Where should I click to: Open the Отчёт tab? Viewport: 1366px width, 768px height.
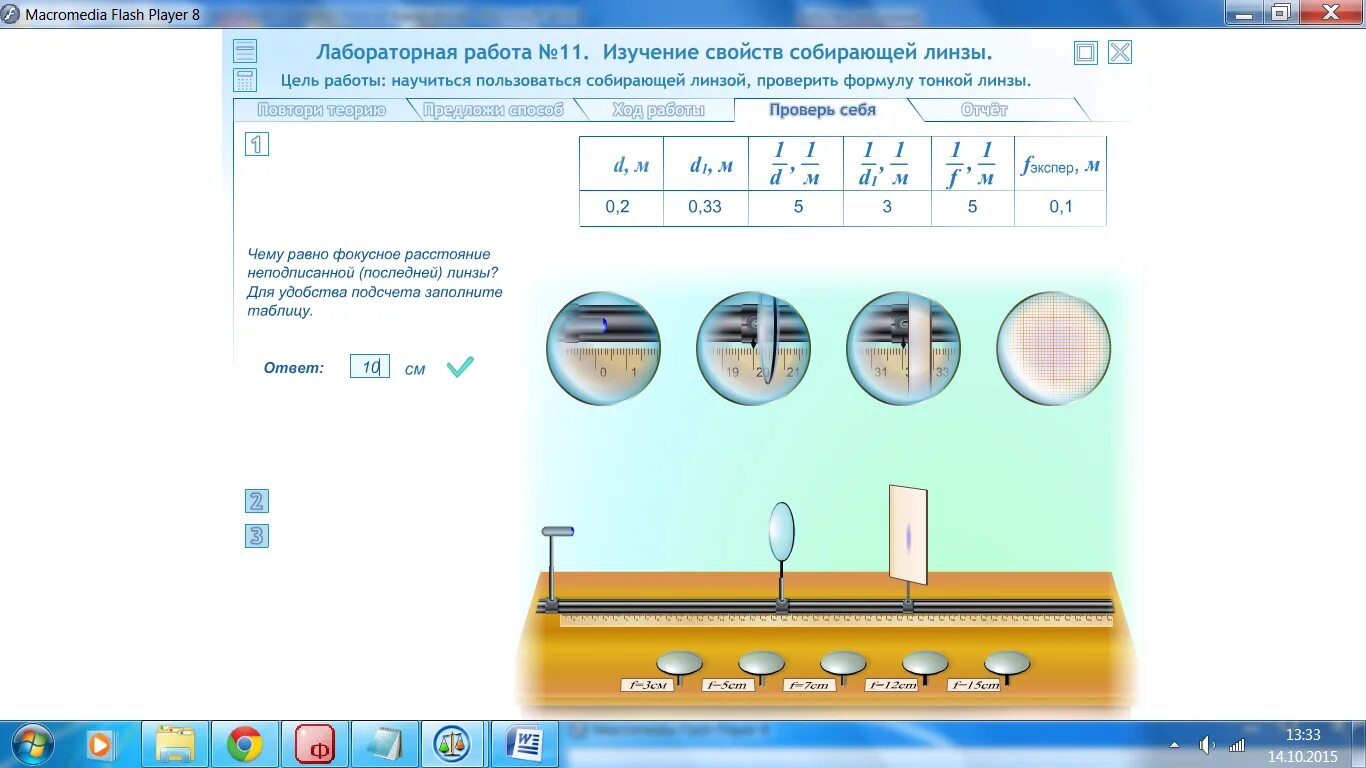(984, 110)
